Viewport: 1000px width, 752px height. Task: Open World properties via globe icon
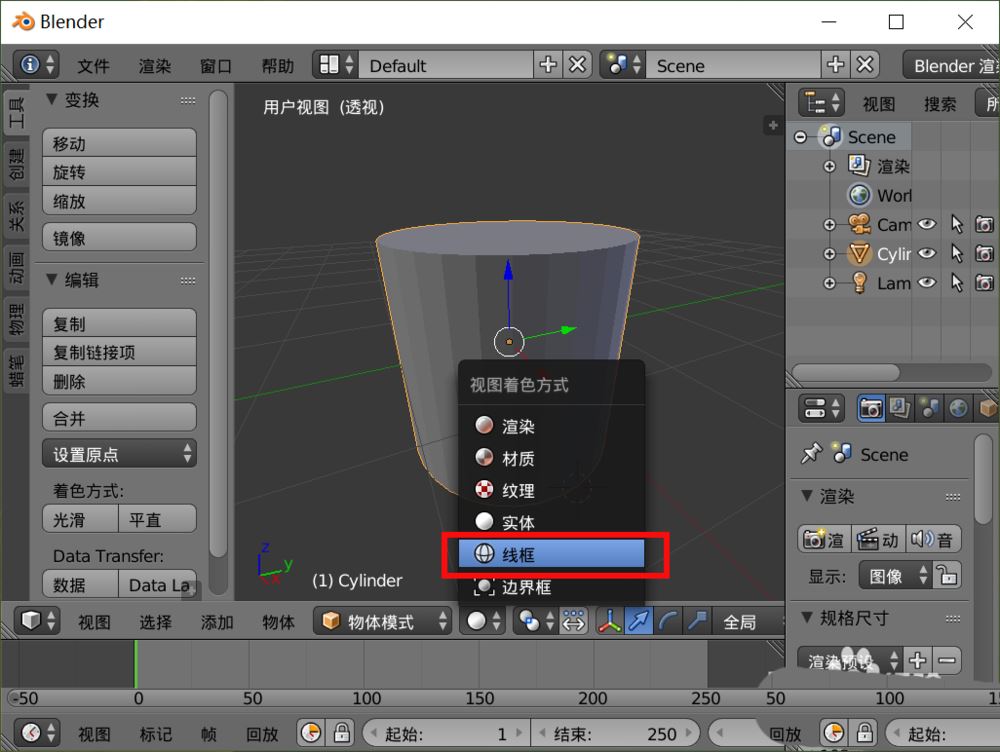(x=958, y=407)
